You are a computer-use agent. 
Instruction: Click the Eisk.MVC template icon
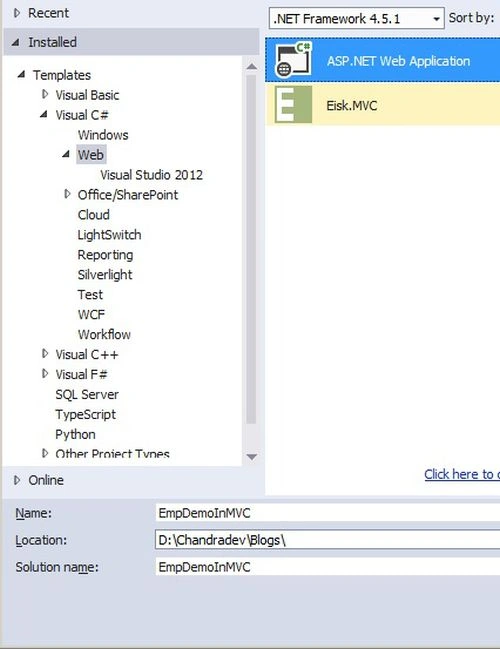tap(293, 104)
